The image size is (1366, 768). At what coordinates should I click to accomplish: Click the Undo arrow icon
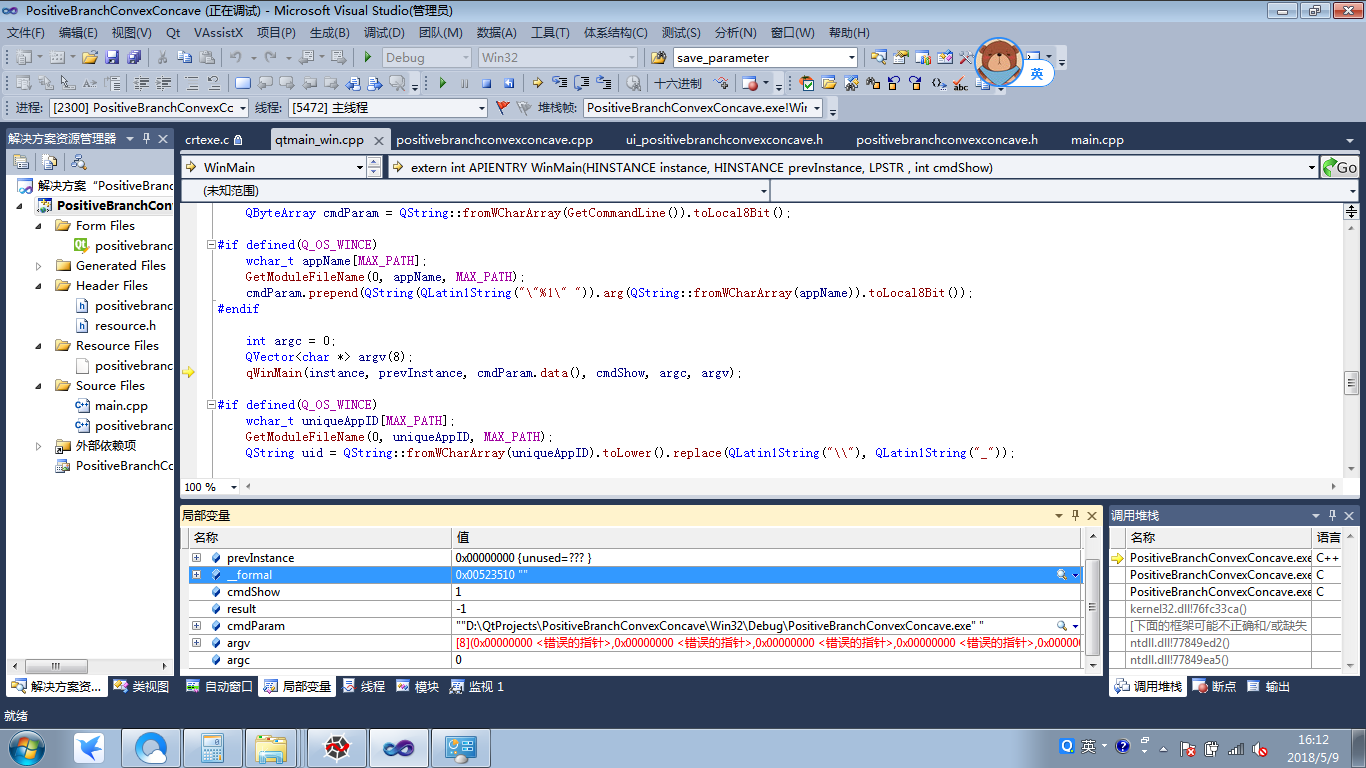[235, 57]
